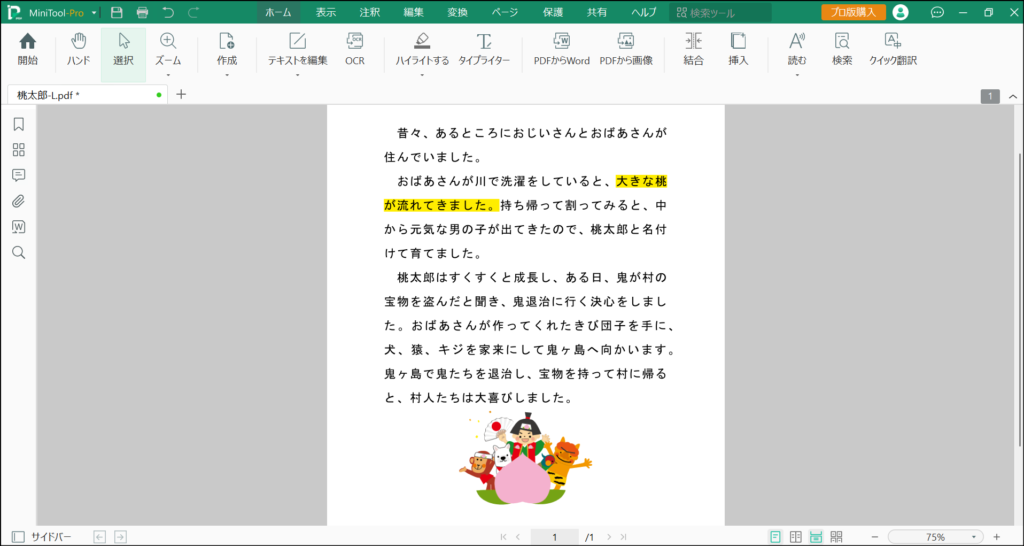Open the Word panel in sidebar
The height and width of the screenshot is (546, 1024).
pyautogui.click(x=18, y=227)
